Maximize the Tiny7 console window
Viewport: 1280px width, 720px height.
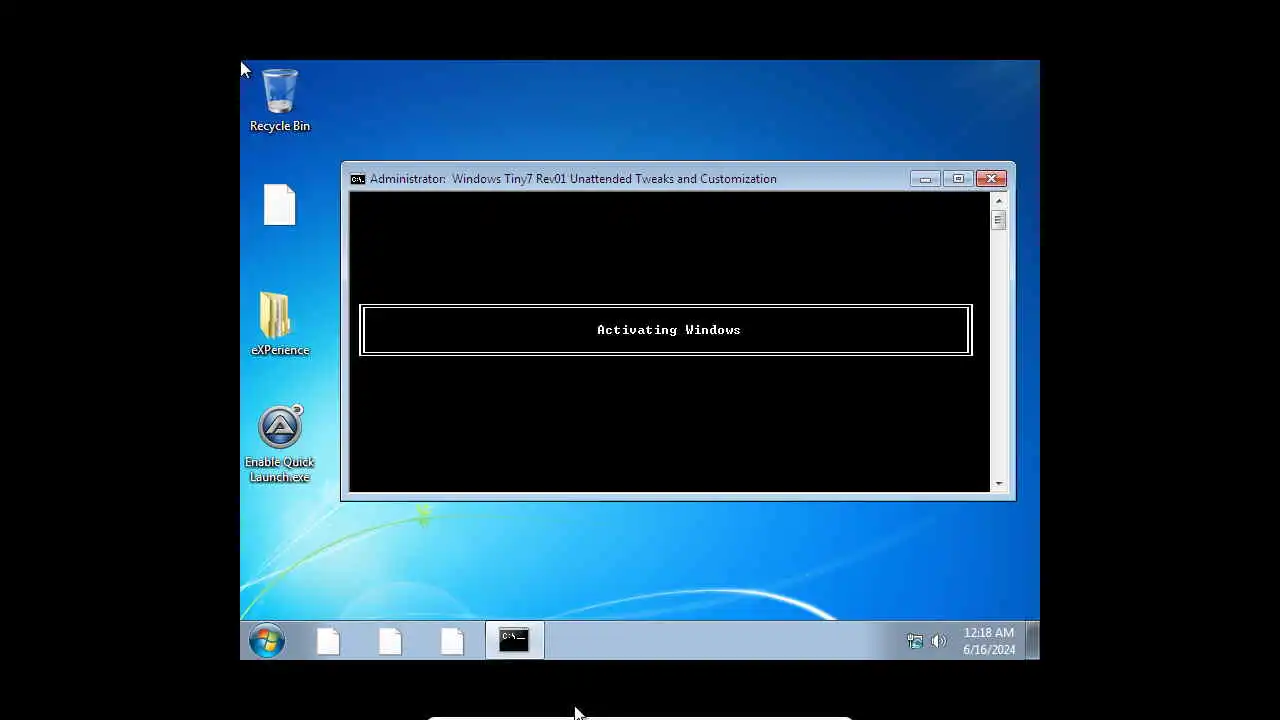tap(958, 179)
